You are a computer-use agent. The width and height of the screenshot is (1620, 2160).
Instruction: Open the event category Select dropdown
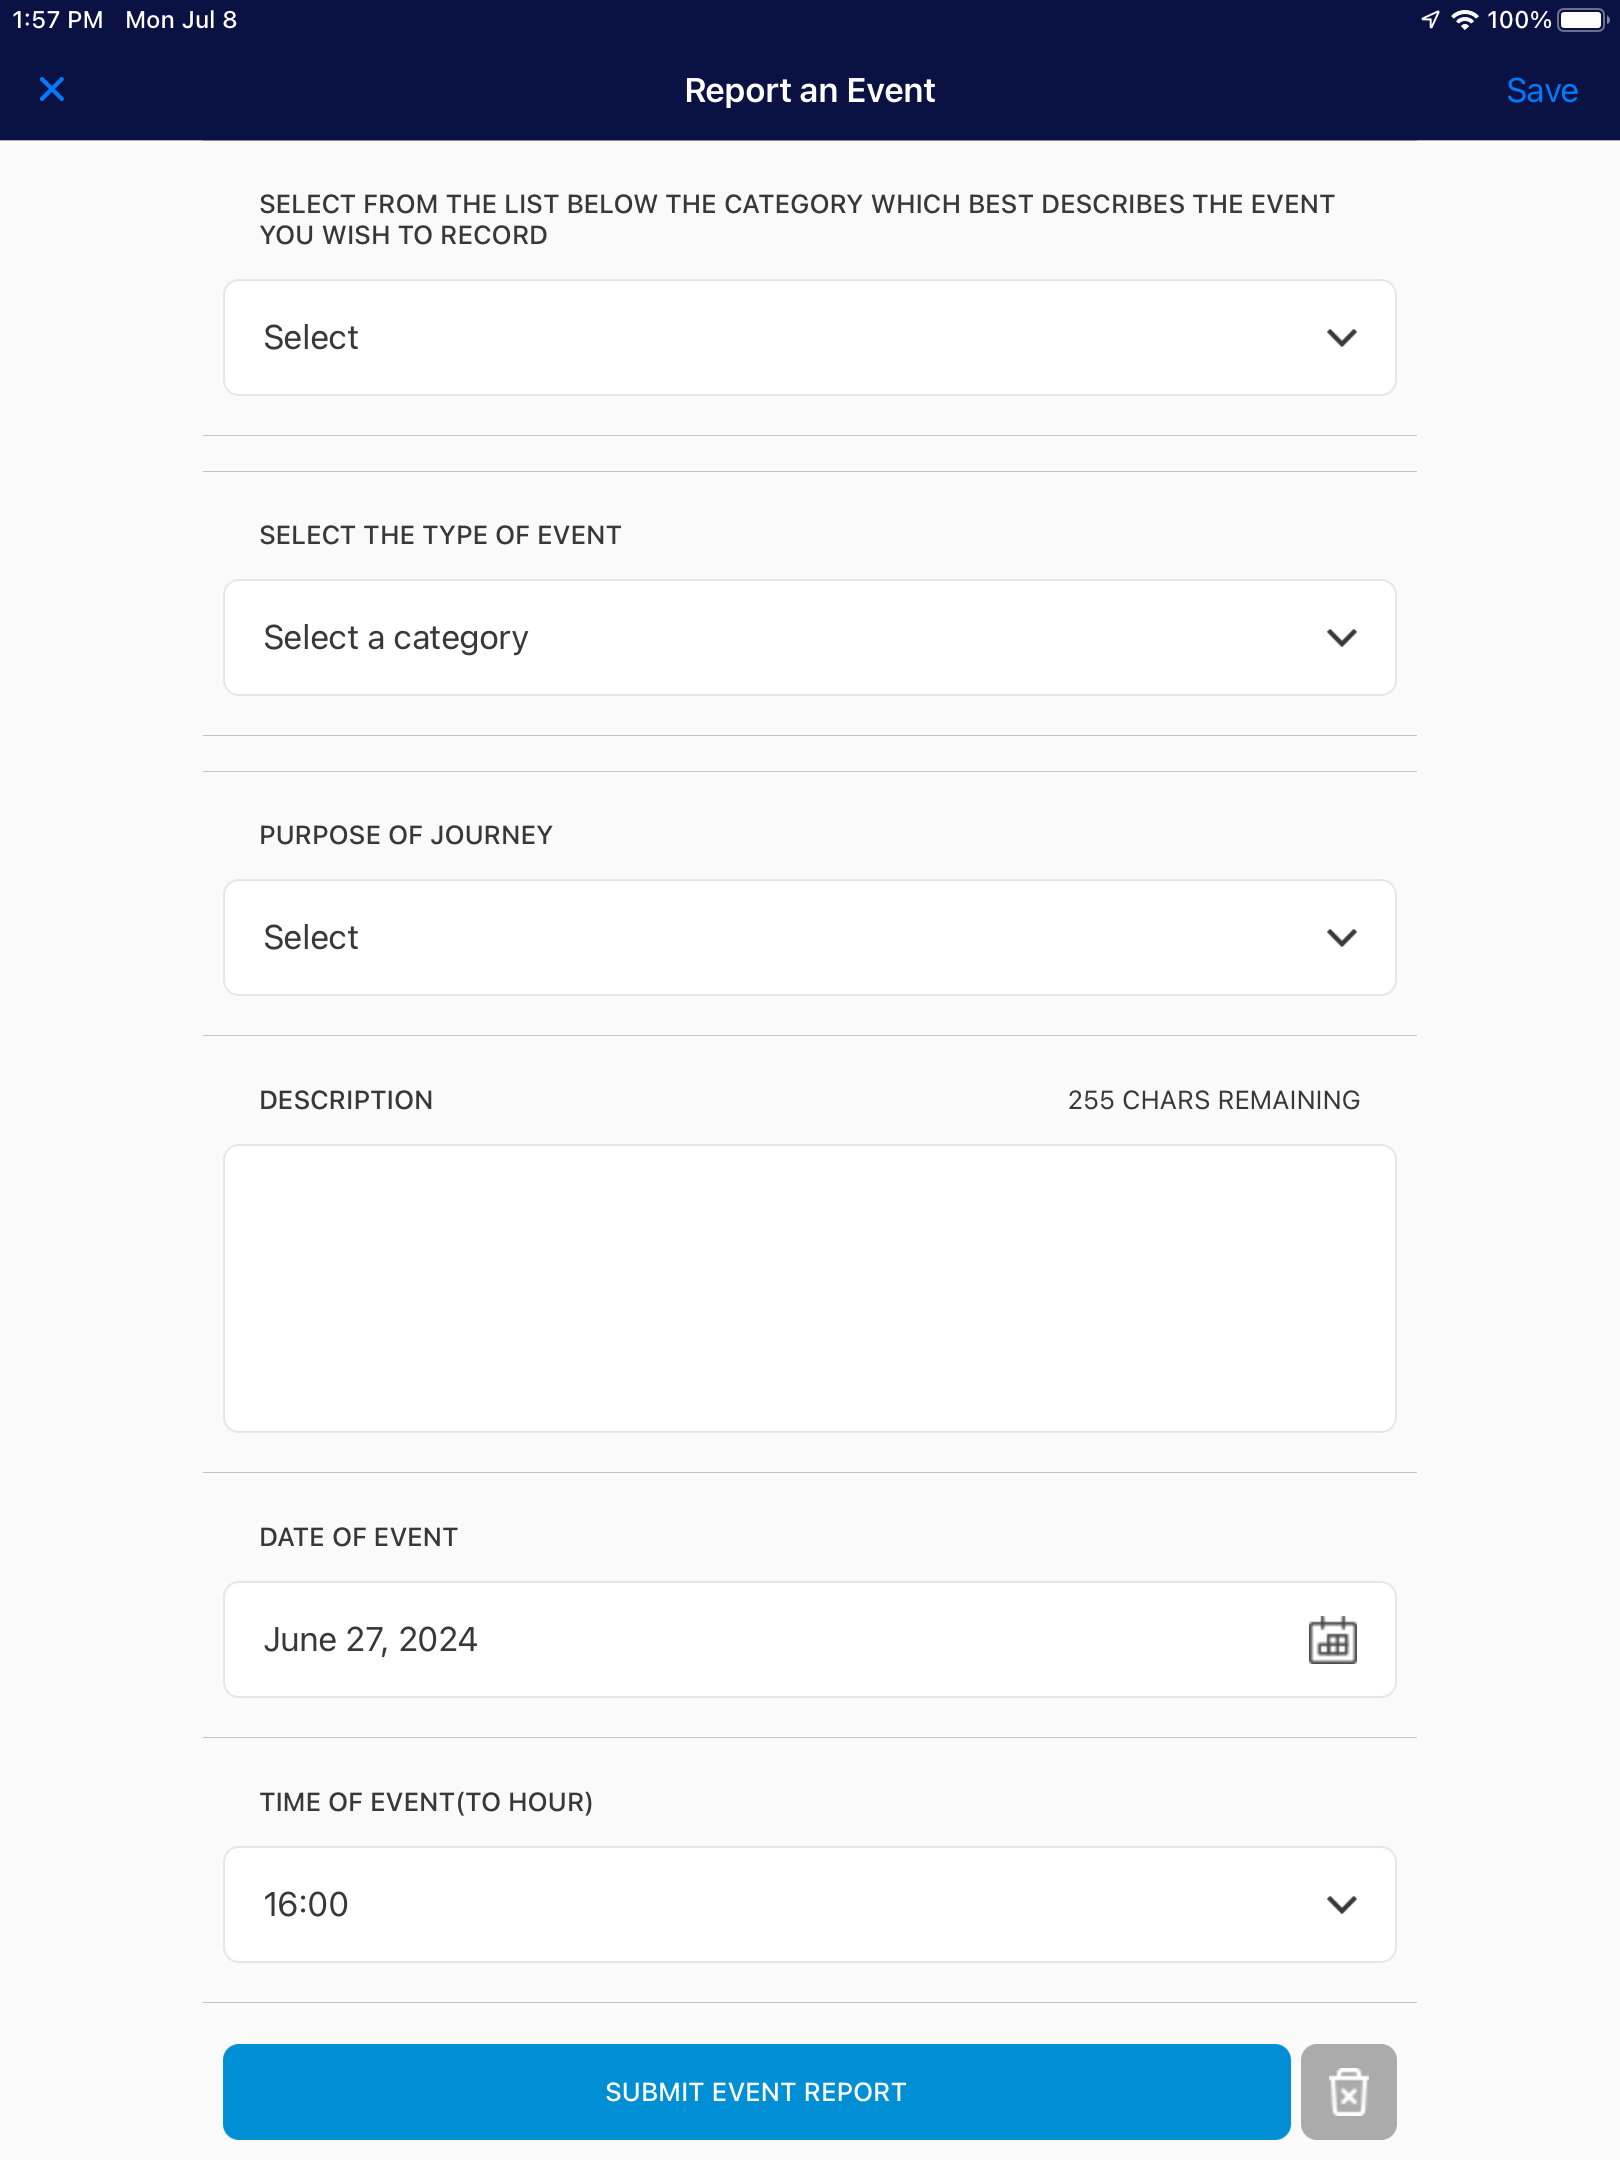coord(809,338)
